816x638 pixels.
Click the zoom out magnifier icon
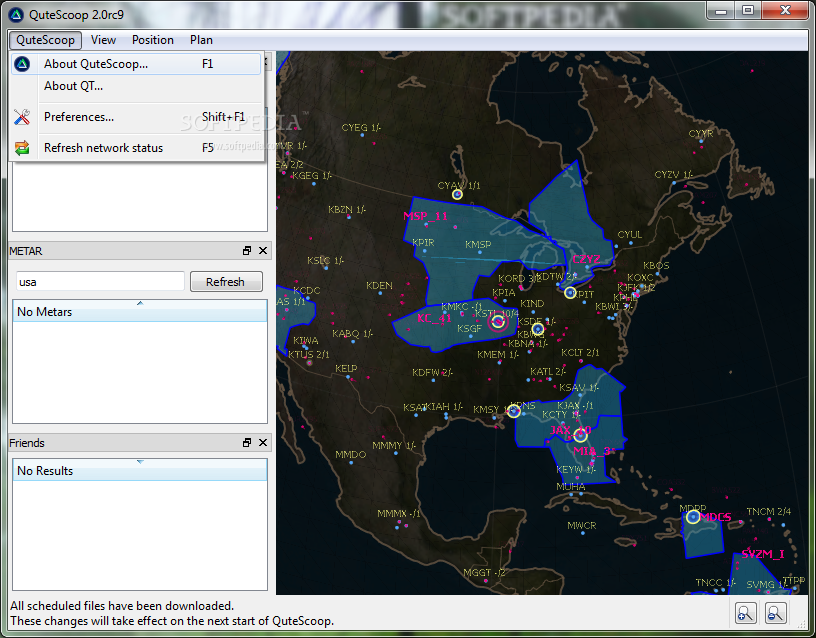pos(775,613)
